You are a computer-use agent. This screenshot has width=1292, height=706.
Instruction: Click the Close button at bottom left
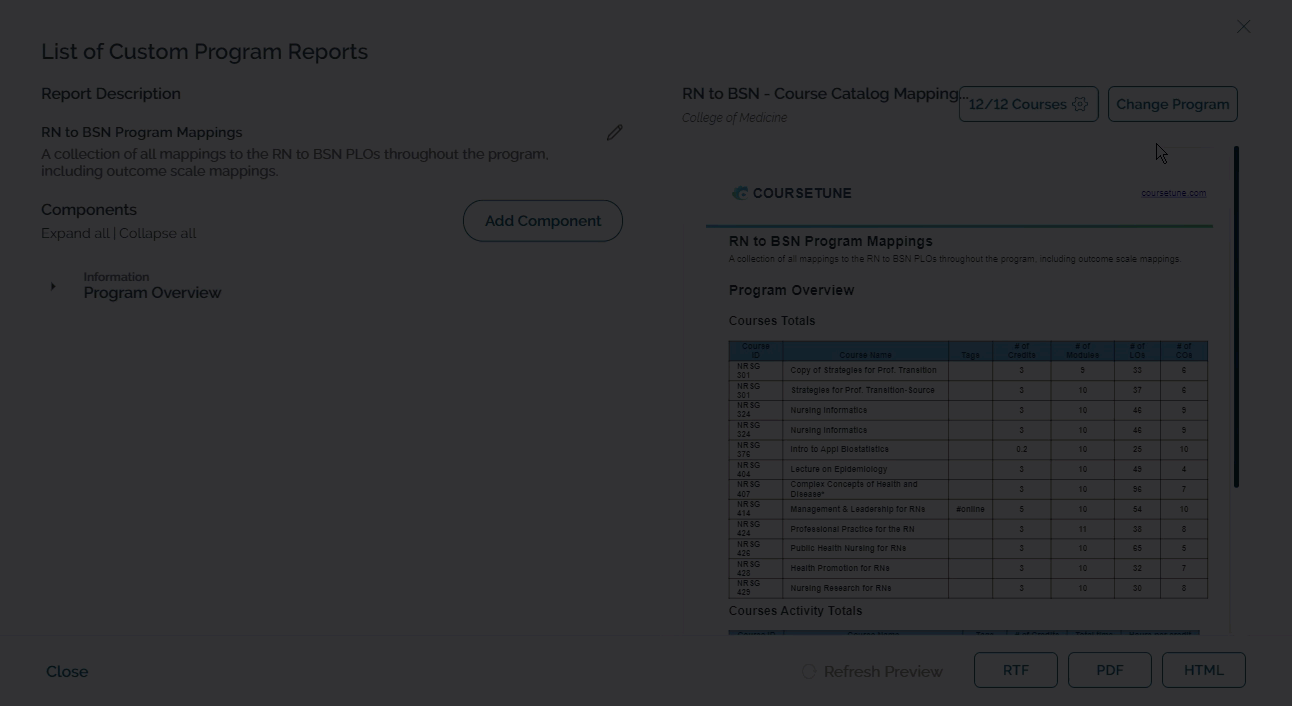[x=67, y=672]
